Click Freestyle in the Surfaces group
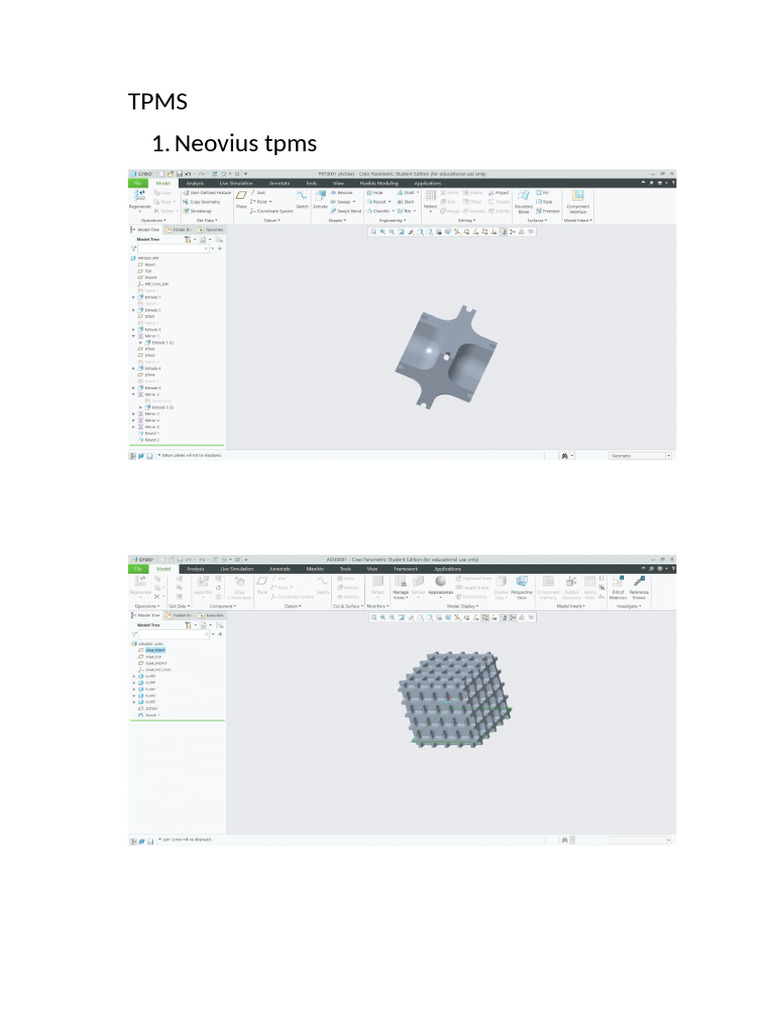Viewport: 768px width, 1024px height. tap(548, 212)
